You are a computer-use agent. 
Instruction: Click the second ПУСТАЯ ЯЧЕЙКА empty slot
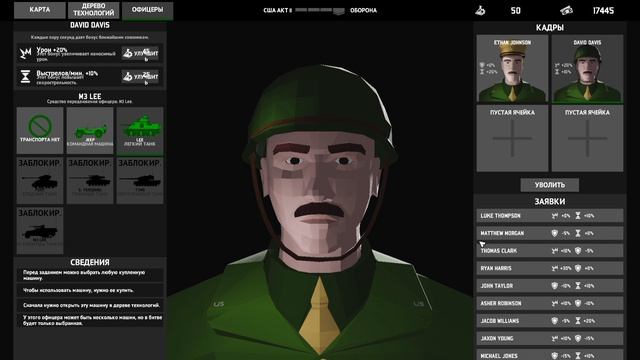click(x=587, y=138)
